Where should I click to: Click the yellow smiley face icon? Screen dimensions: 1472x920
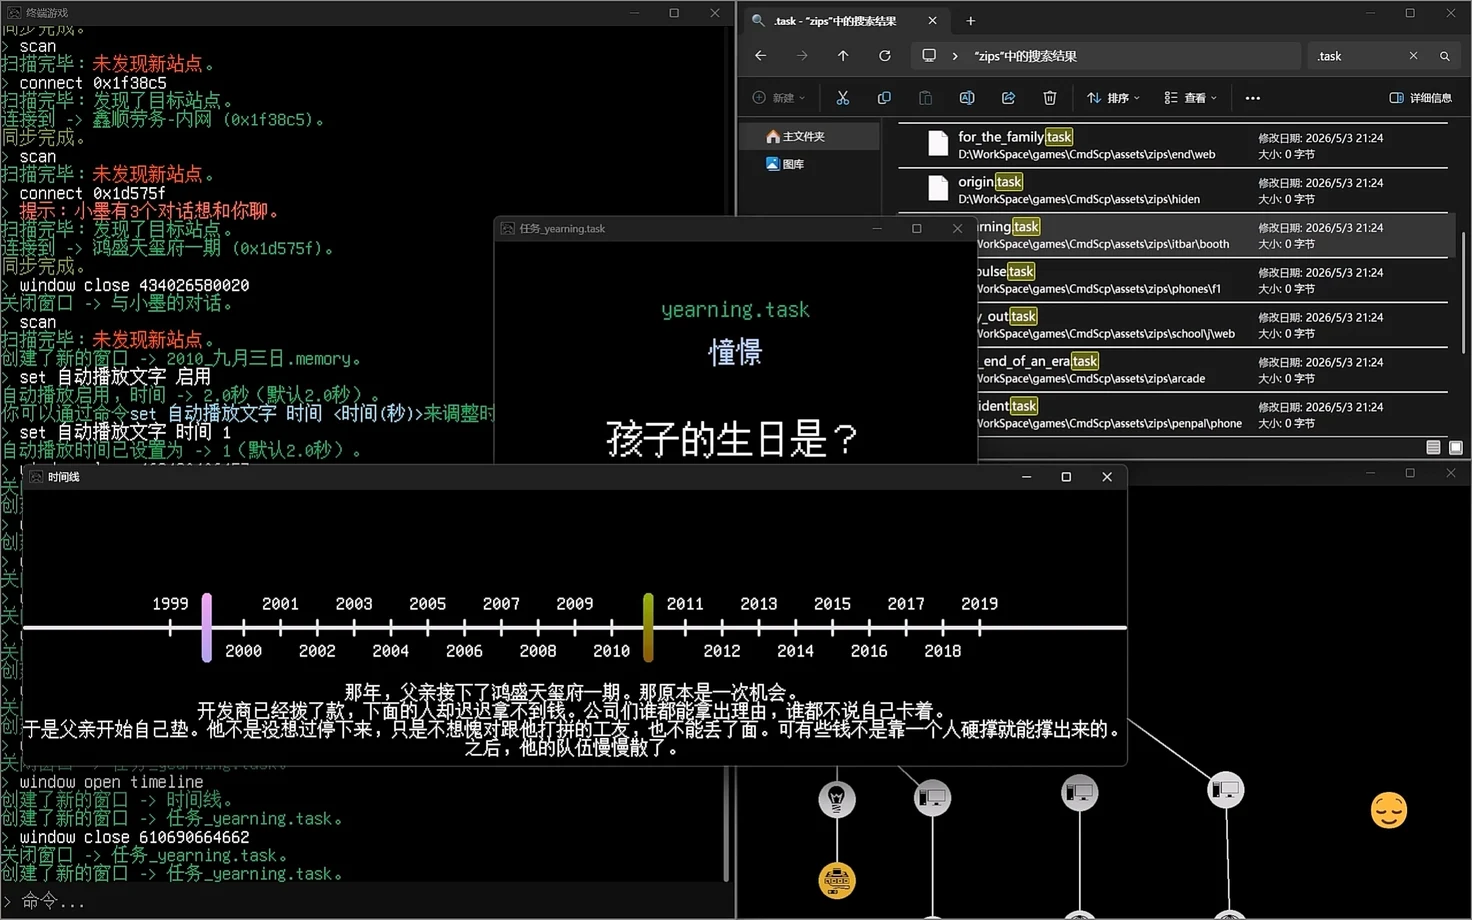1388,810
